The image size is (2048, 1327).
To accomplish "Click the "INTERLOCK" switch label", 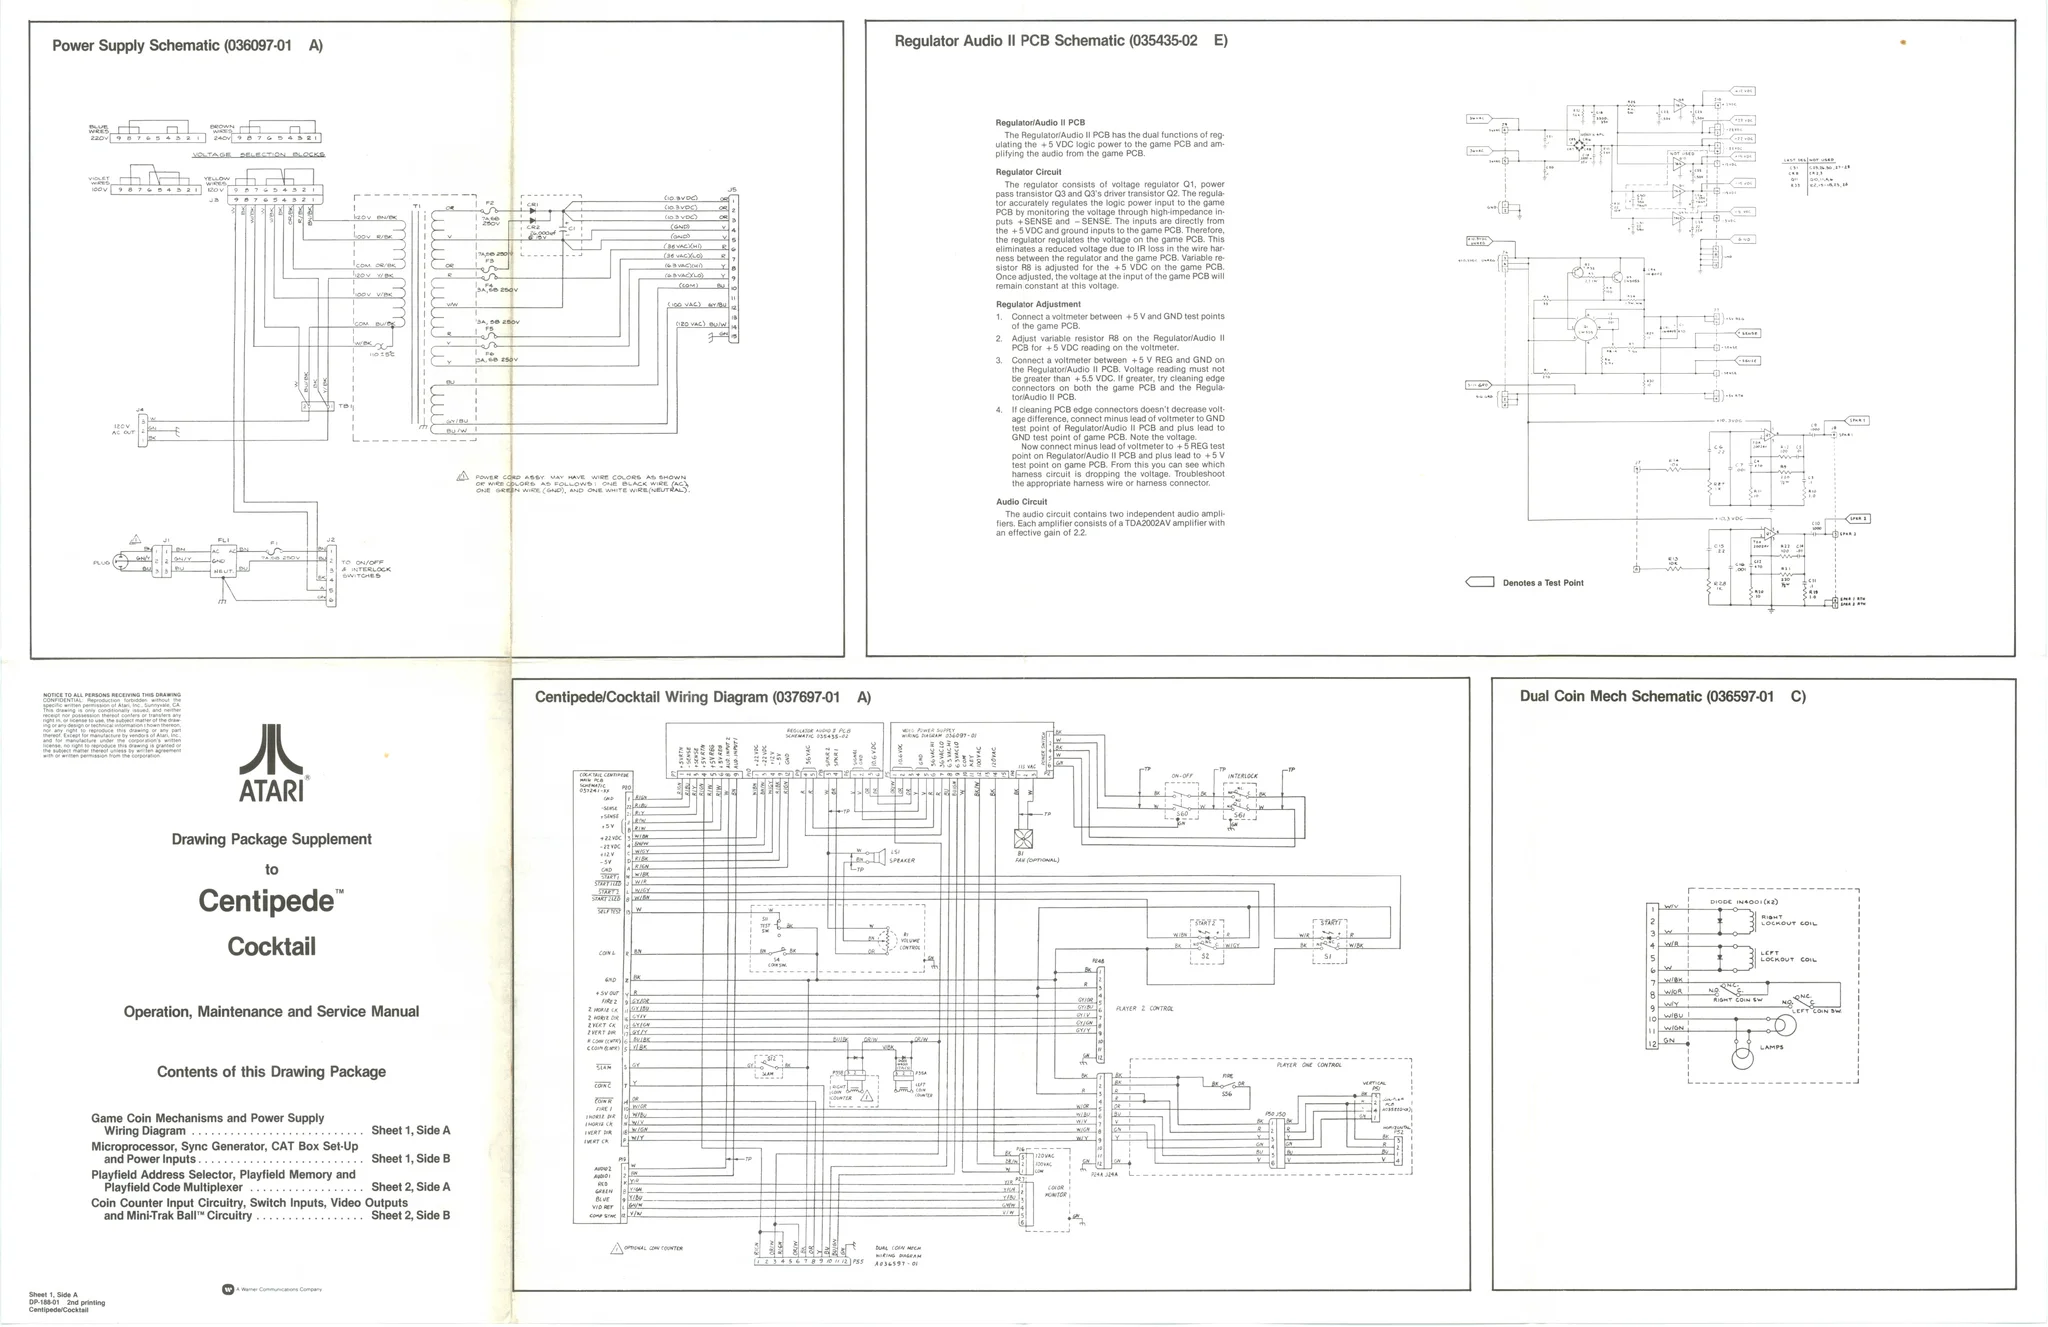I will (1242, 776).
